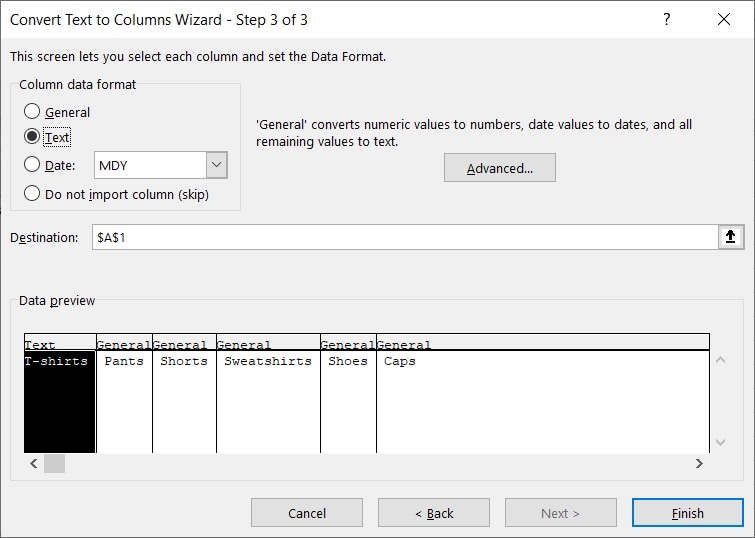Click the preview's right scroll arrow
755x538 pixels.
699,463
